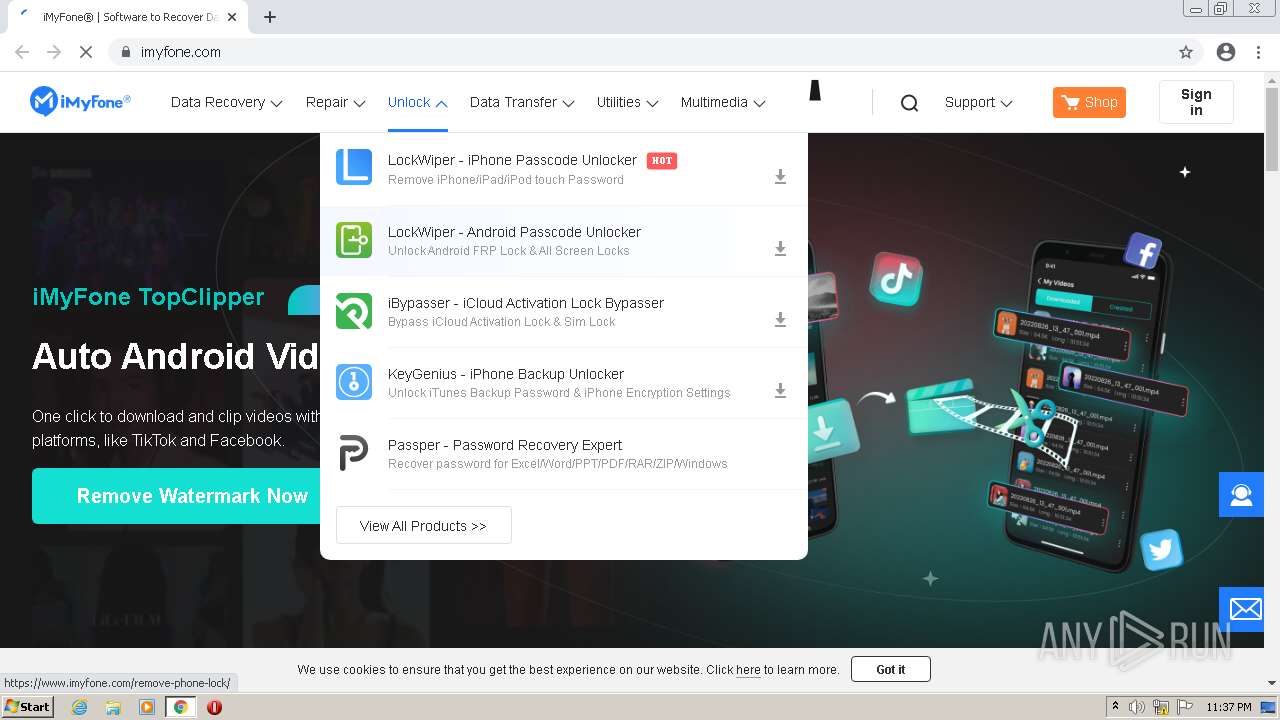Click the iBypasser product icon
Viewport: 1280px width, 720px height.
click(x=354, y=311)
